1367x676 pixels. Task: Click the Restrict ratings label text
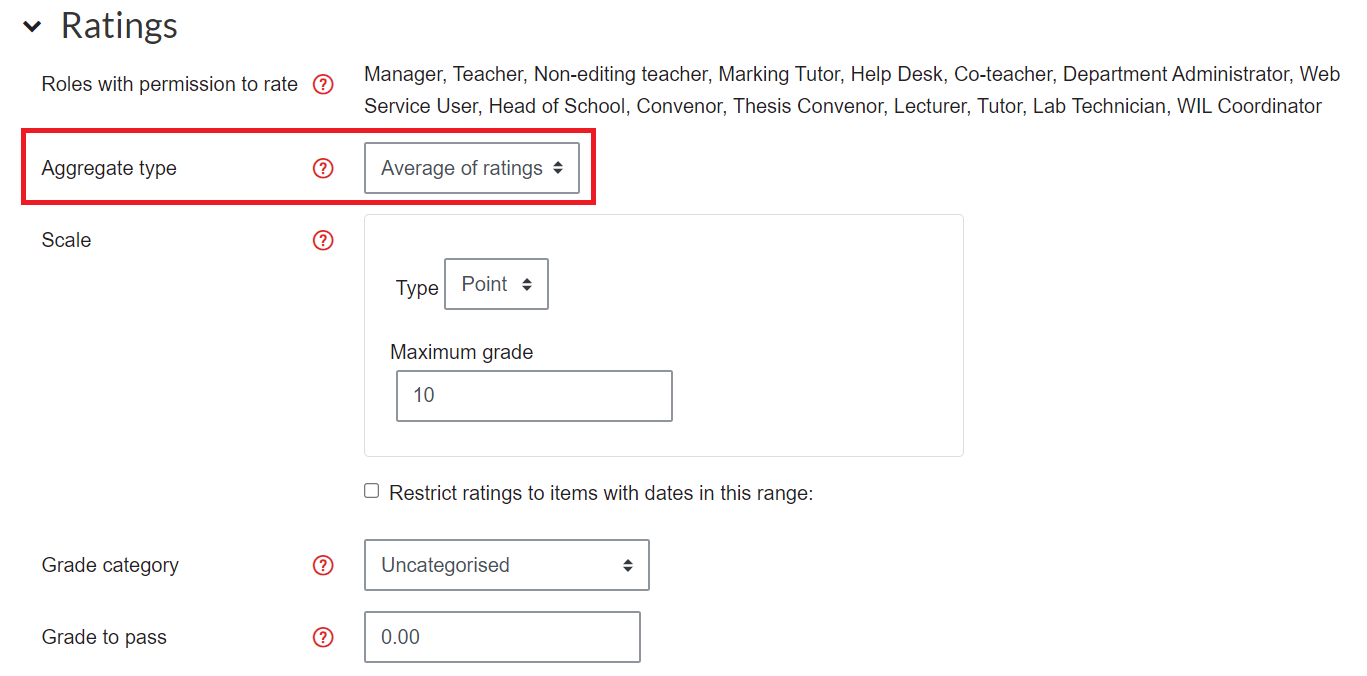point(601,493)
